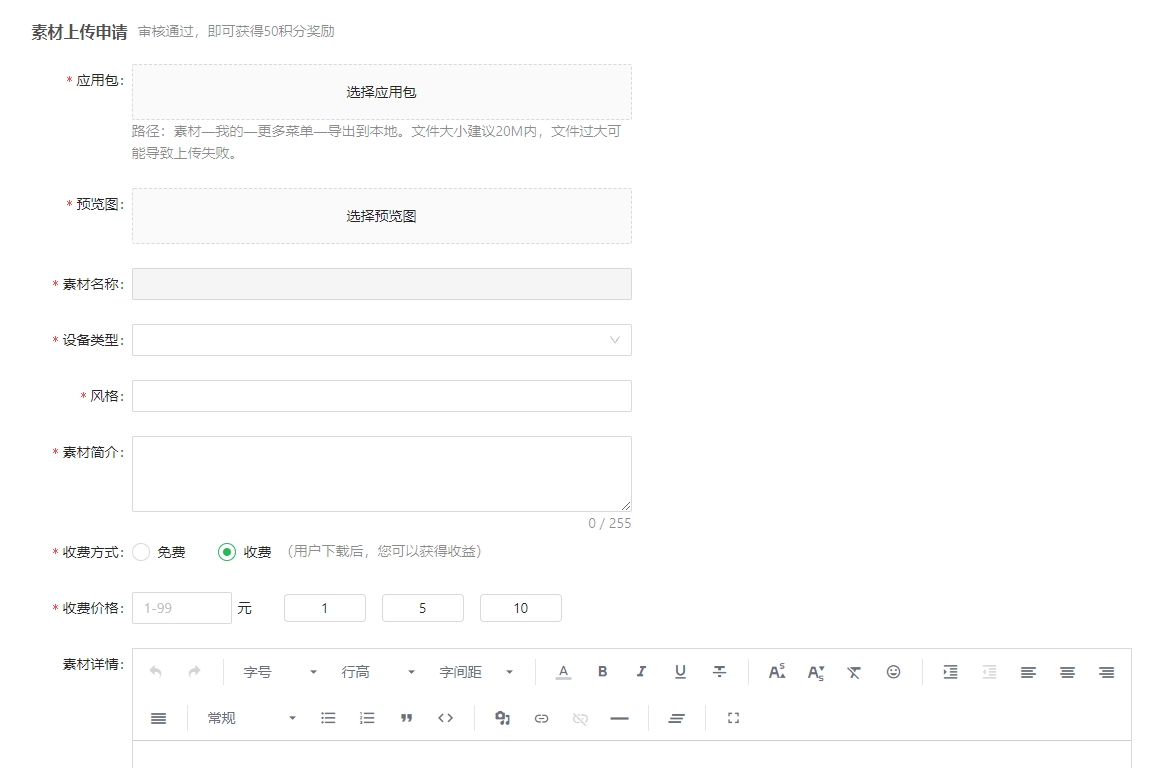Toggle underline formatting
1162x768 pixels.
(x=680, y=672)
